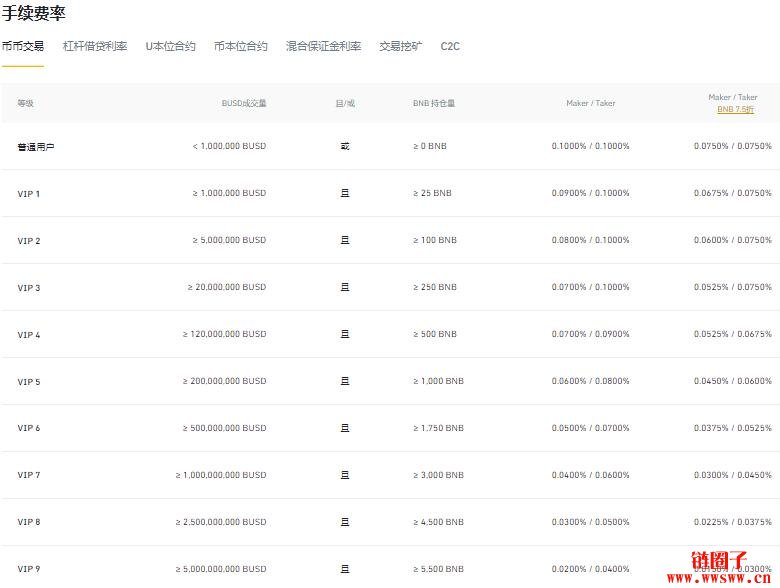780x588 pixels.
Task: Click the ≥ 5,000,000,000 BUSD cell
Action: coord(221,569)
